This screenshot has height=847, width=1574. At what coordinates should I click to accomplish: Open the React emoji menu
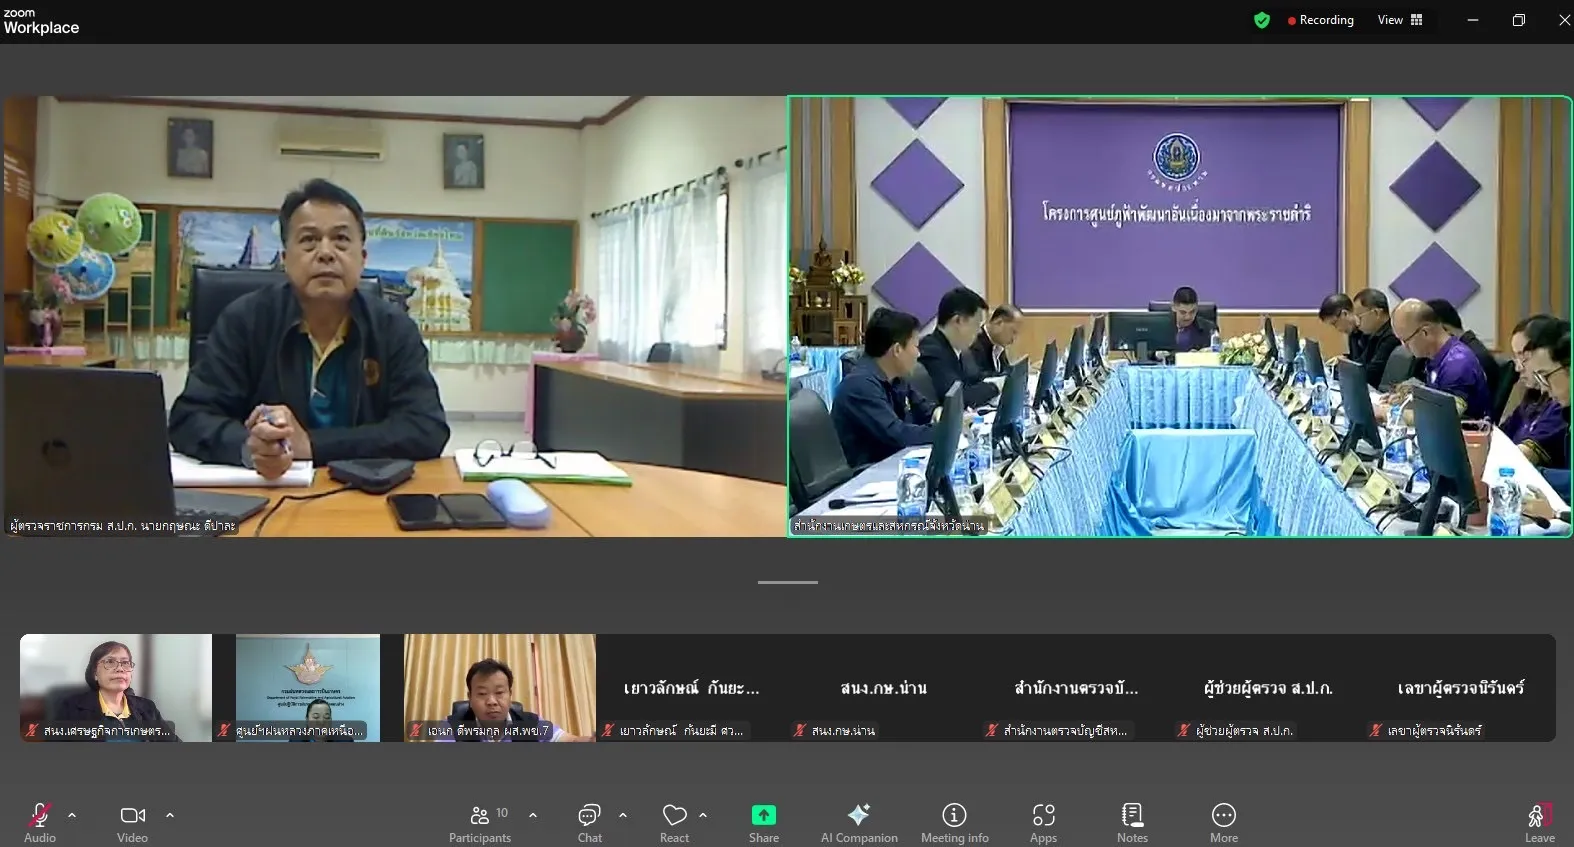(674, 822)
